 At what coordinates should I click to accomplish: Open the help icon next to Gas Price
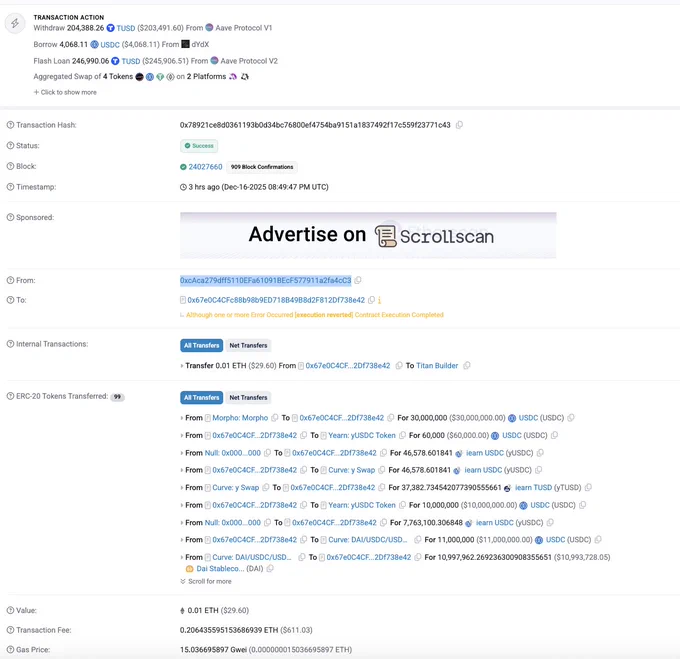(x=10, y=649)
